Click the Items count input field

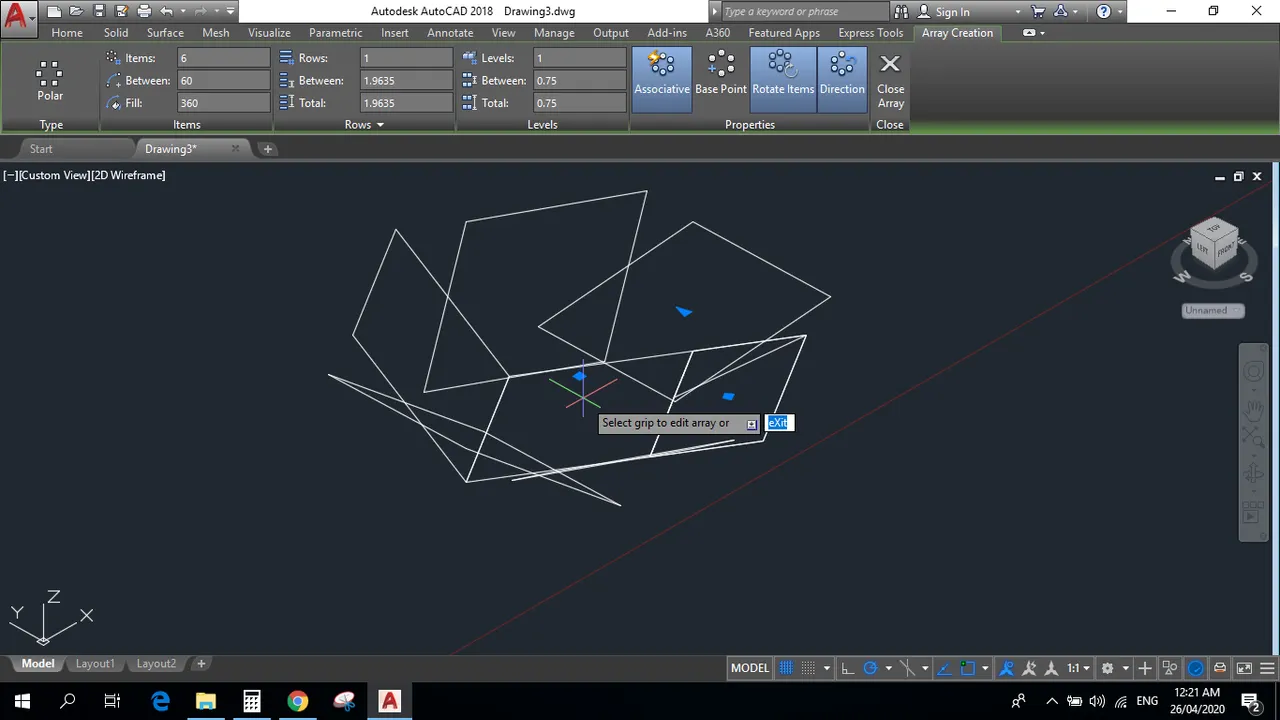pyautogui.click(x=223, y=58)
